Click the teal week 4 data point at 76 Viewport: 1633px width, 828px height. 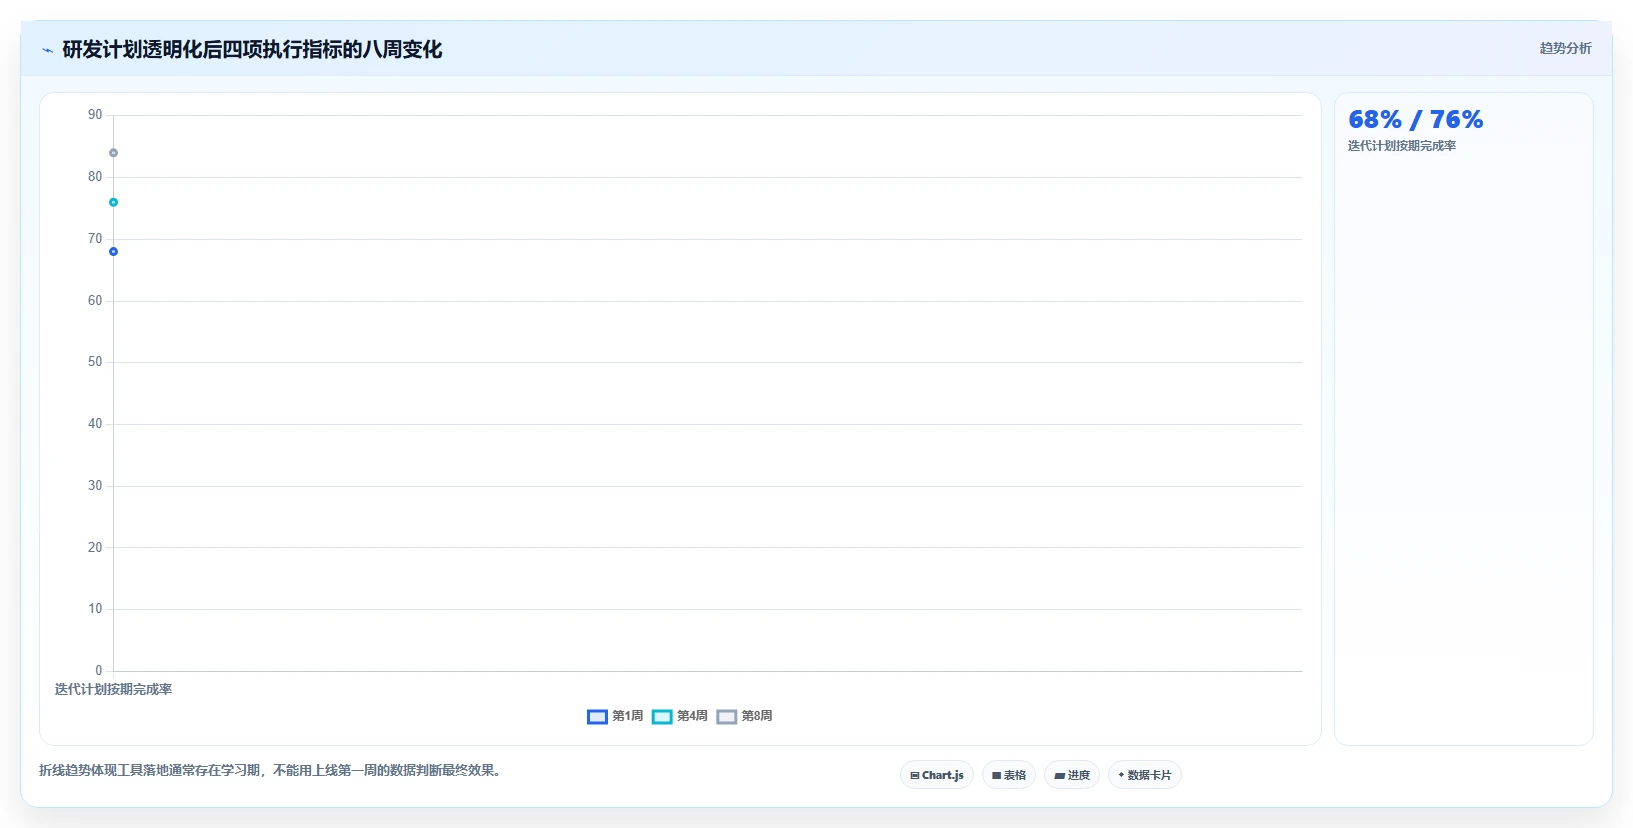pos(114,203)
